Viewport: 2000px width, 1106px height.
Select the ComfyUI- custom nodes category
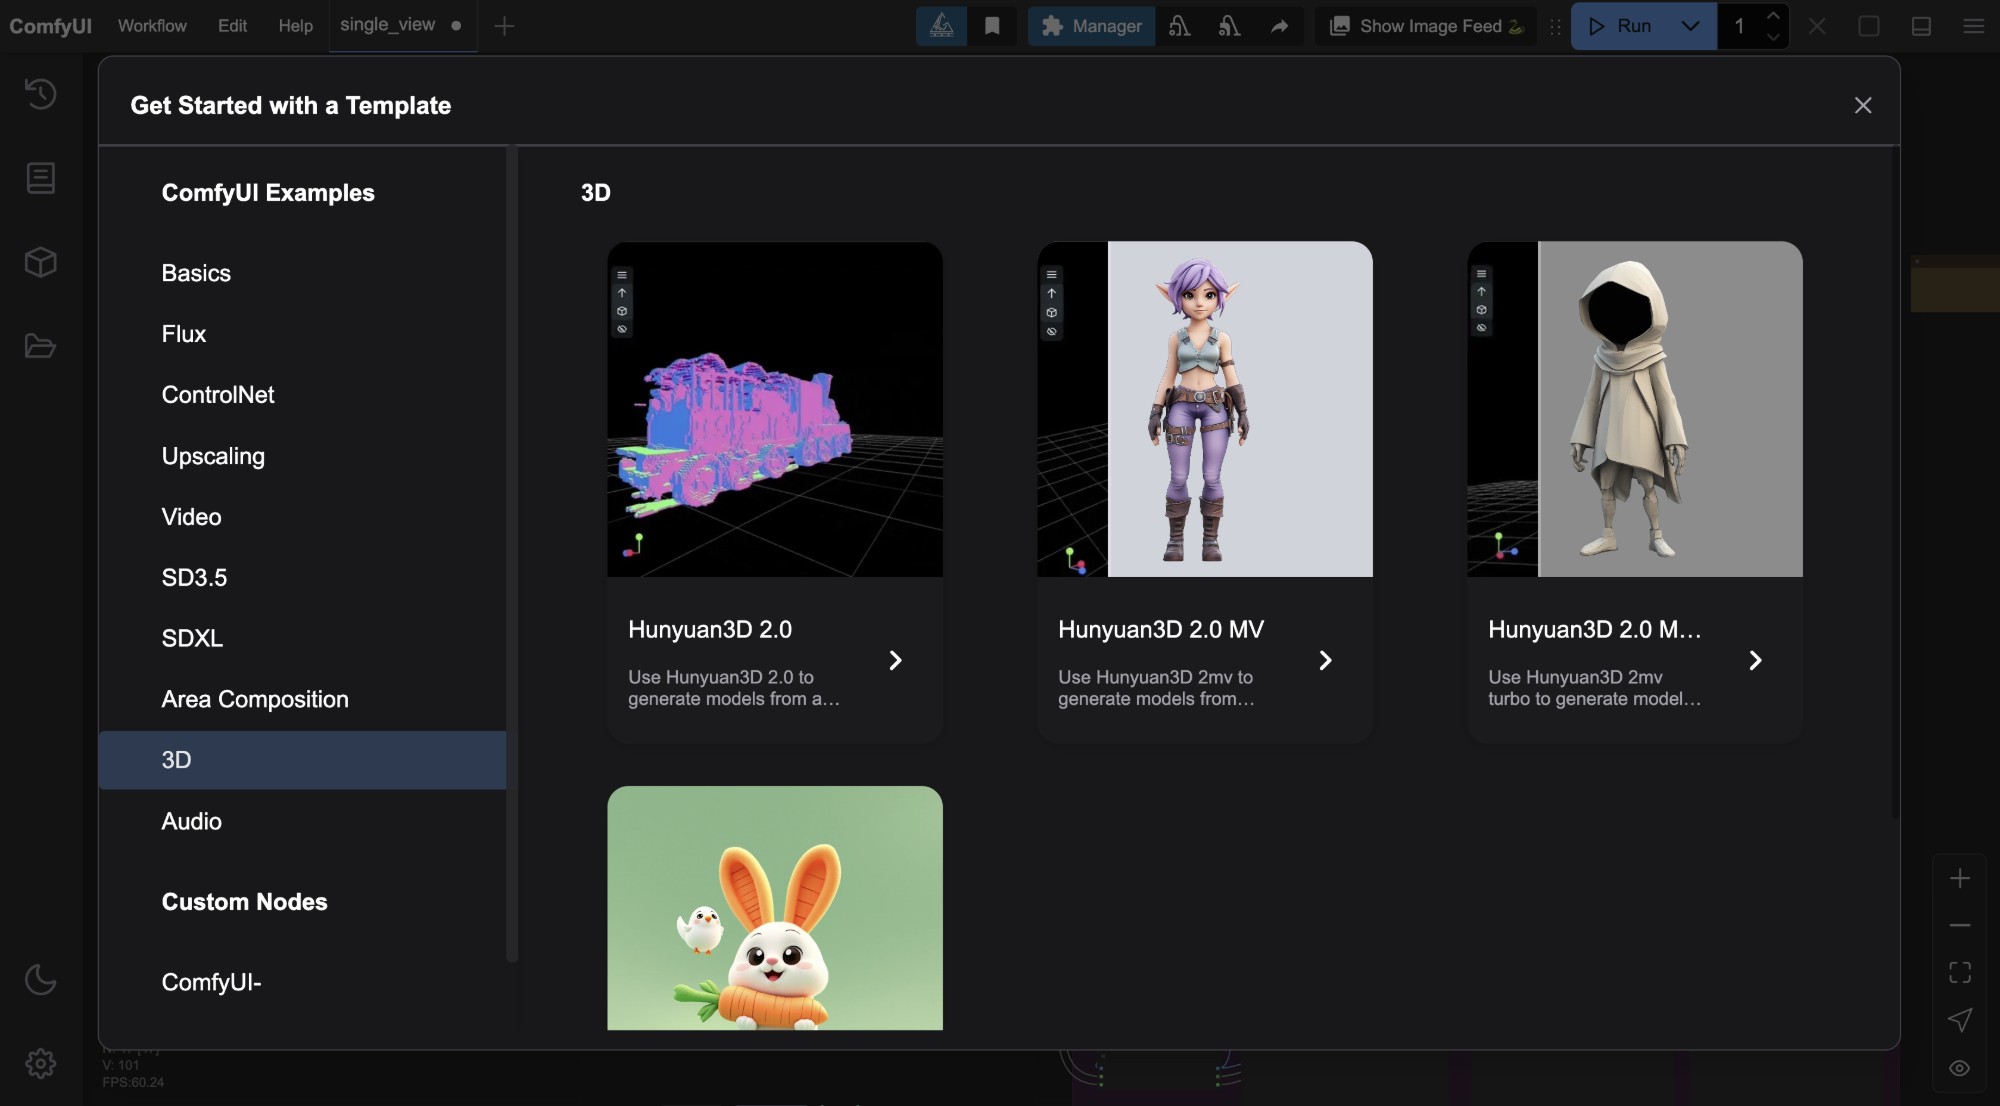click(x=302, y=982)
